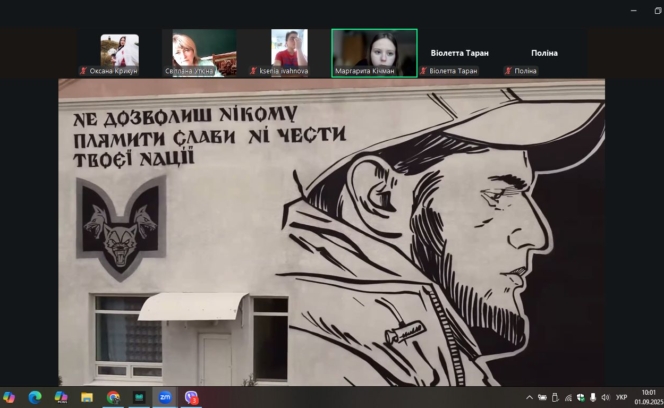Launch Google Chrome from the taskbar
664x408 pixels.
[113, 397]
